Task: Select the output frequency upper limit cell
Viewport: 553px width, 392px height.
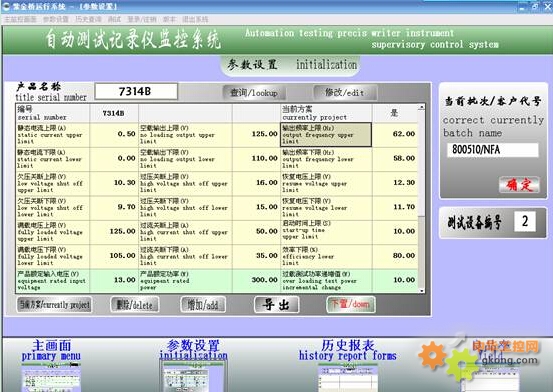Action: tap(326, 134)
